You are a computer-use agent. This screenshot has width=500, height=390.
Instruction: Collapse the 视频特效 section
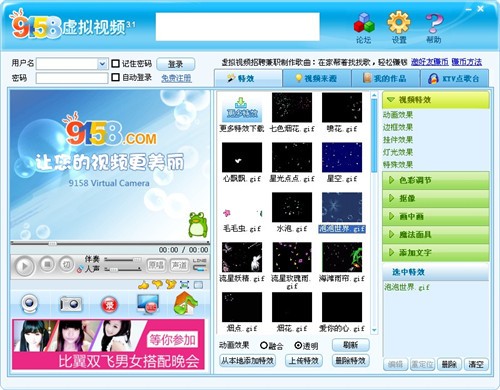pyautogui.click(x=435, y=100)
